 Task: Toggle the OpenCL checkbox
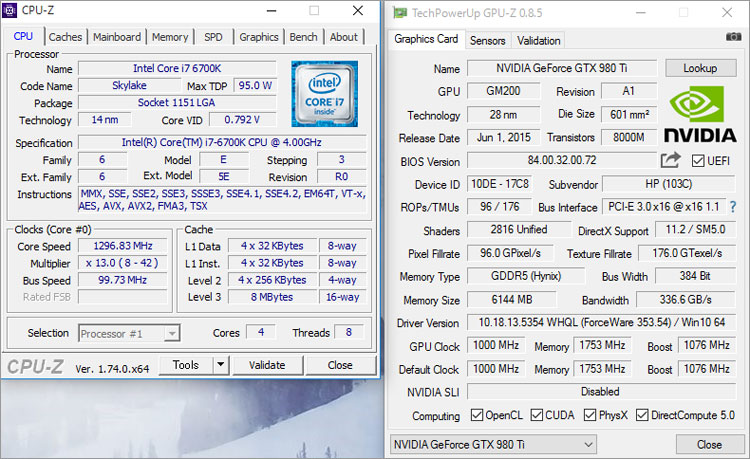click(478, 415)
